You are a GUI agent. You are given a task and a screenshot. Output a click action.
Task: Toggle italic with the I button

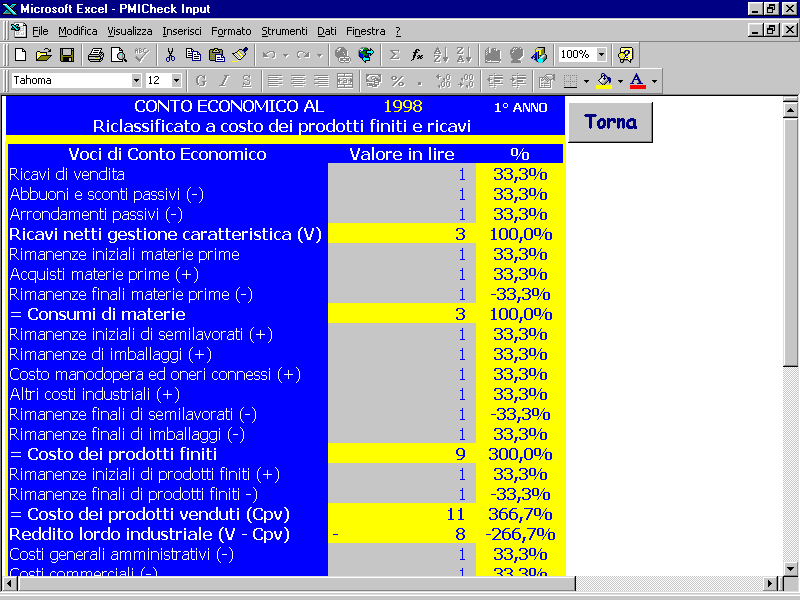(224, 81)
